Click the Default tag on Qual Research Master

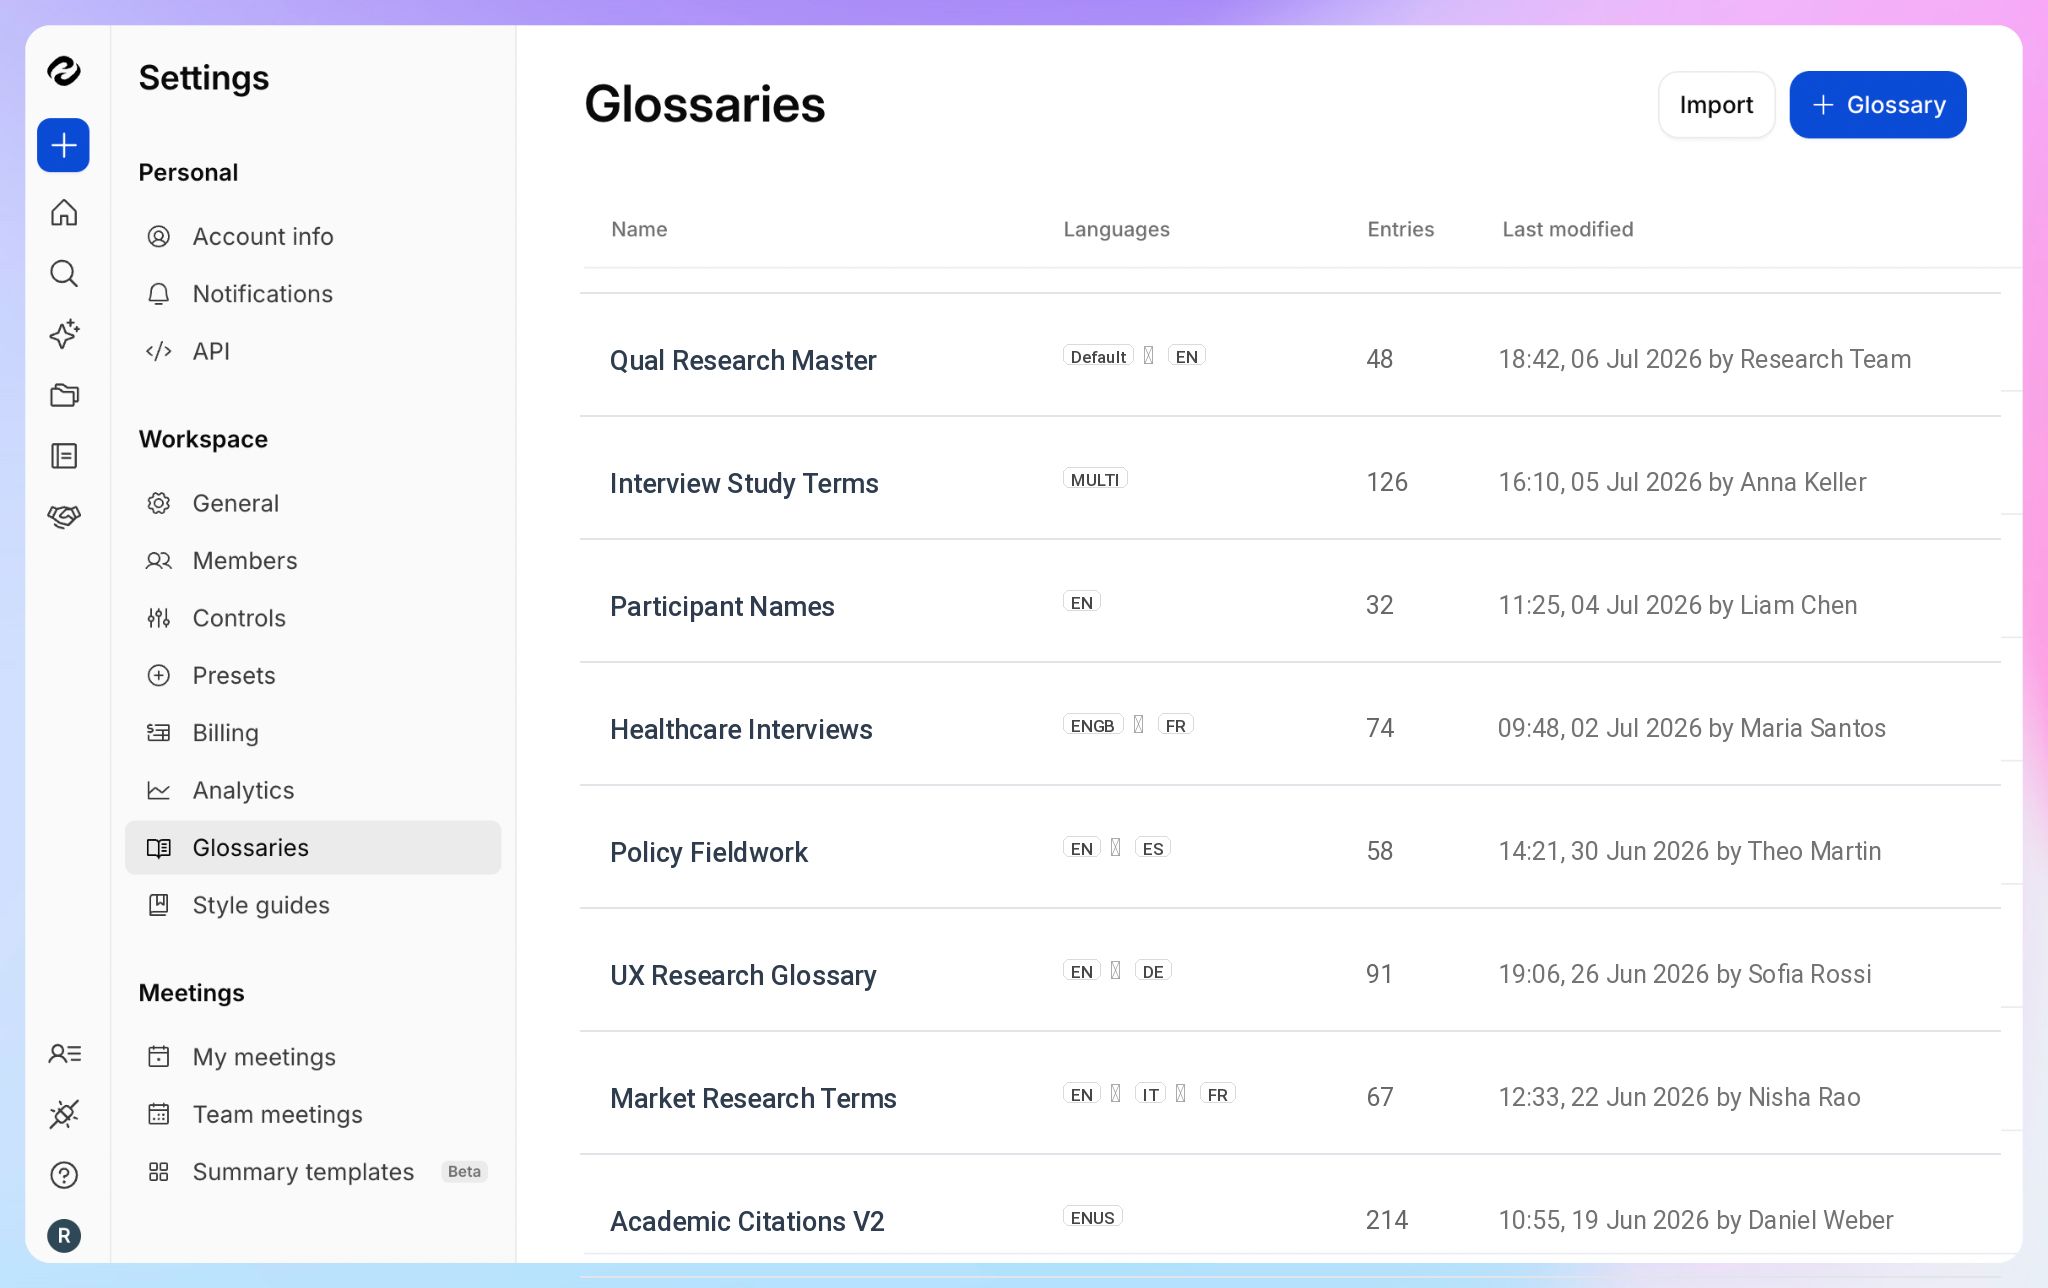(1098, 356)
